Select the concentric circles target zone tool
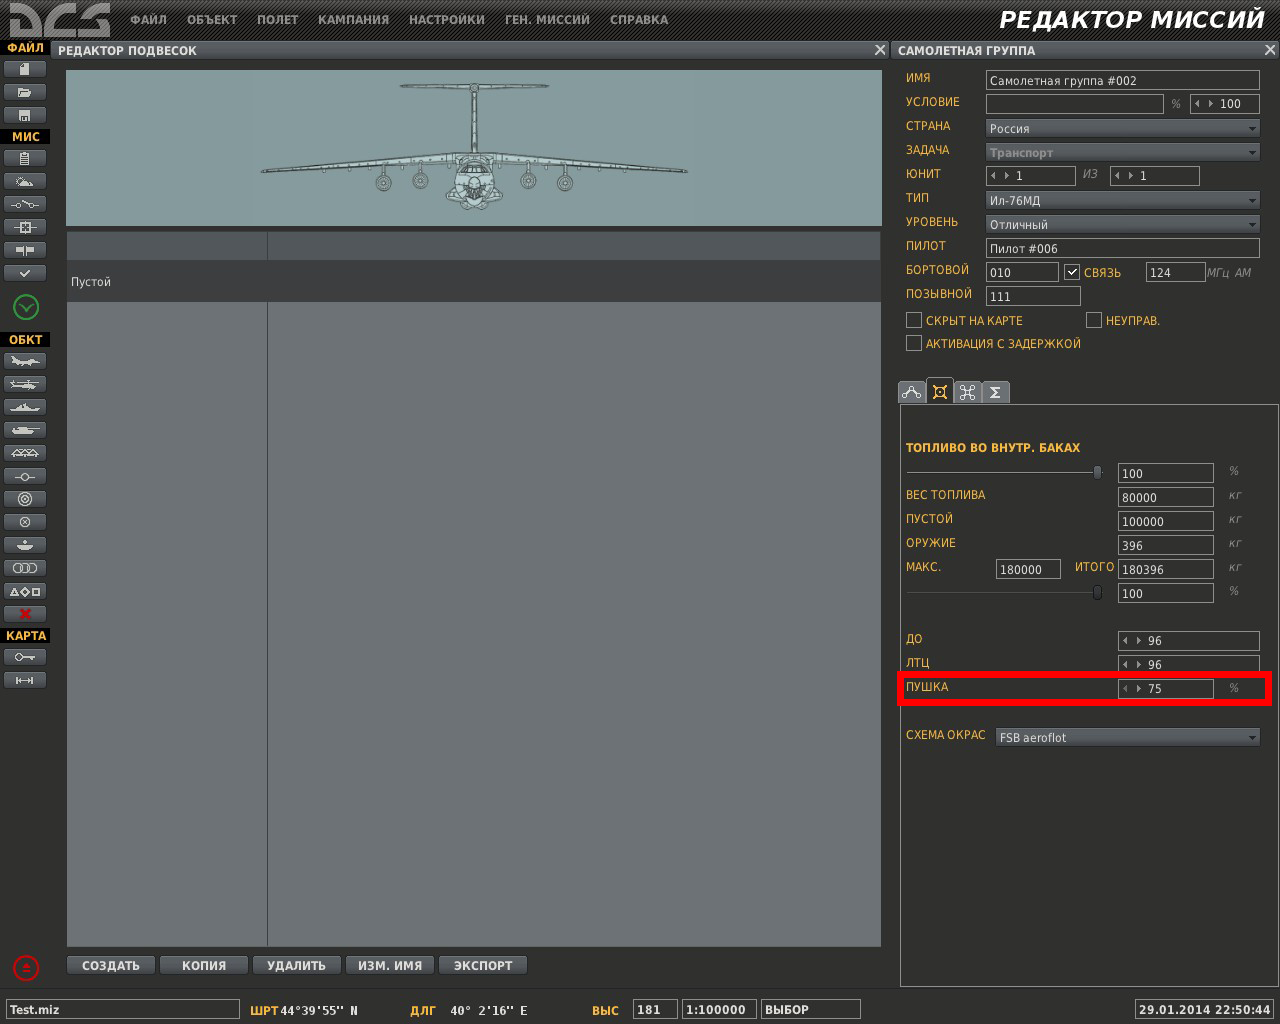1280x1024 pixels. pyautogui.click(x=25, y=499)
